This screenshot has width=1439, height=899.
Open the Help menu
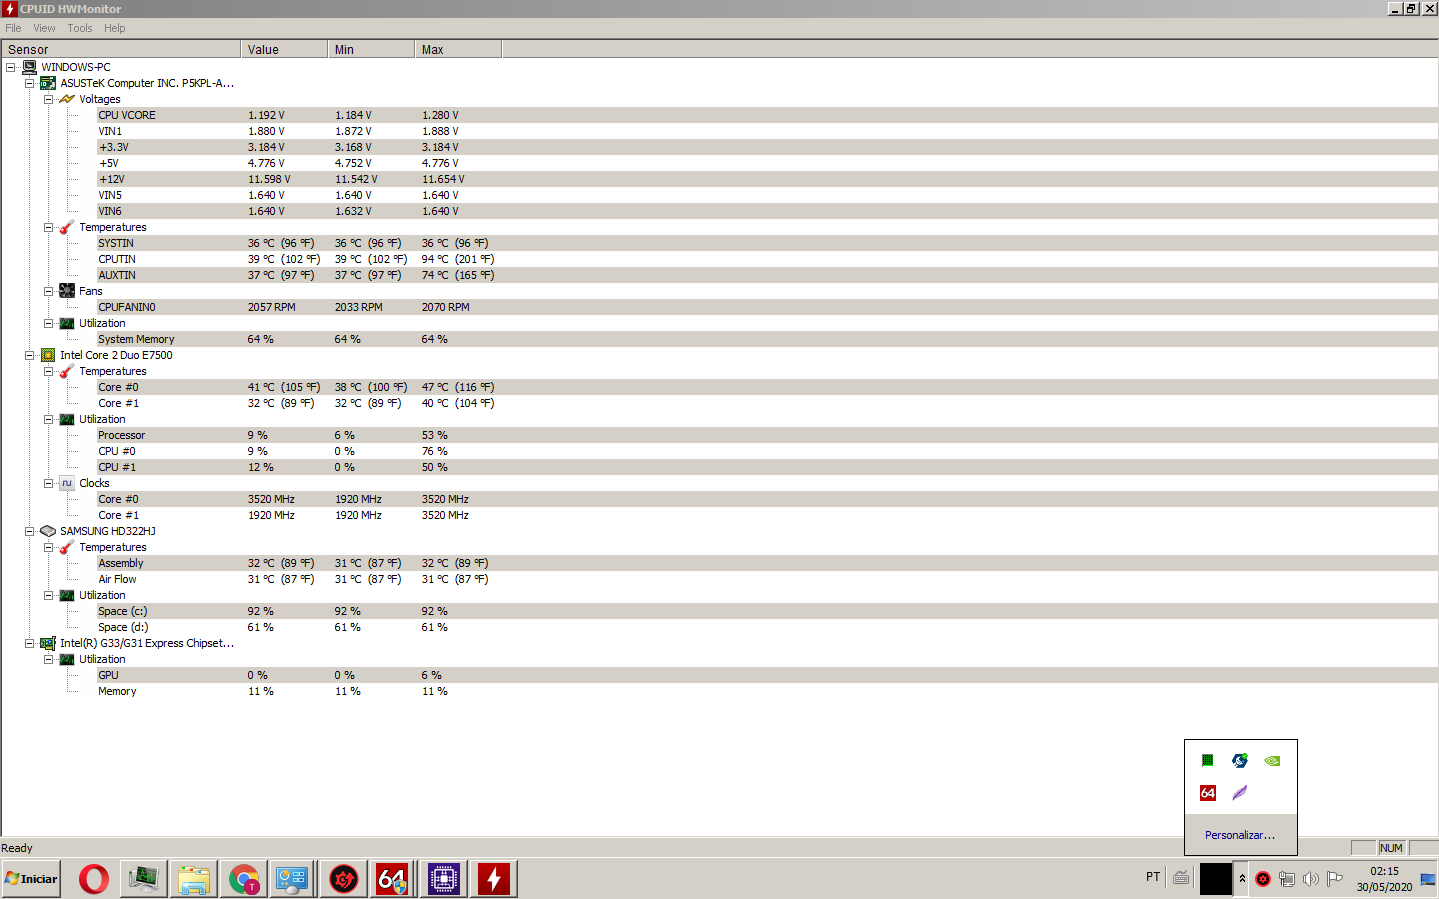[115, 28]
